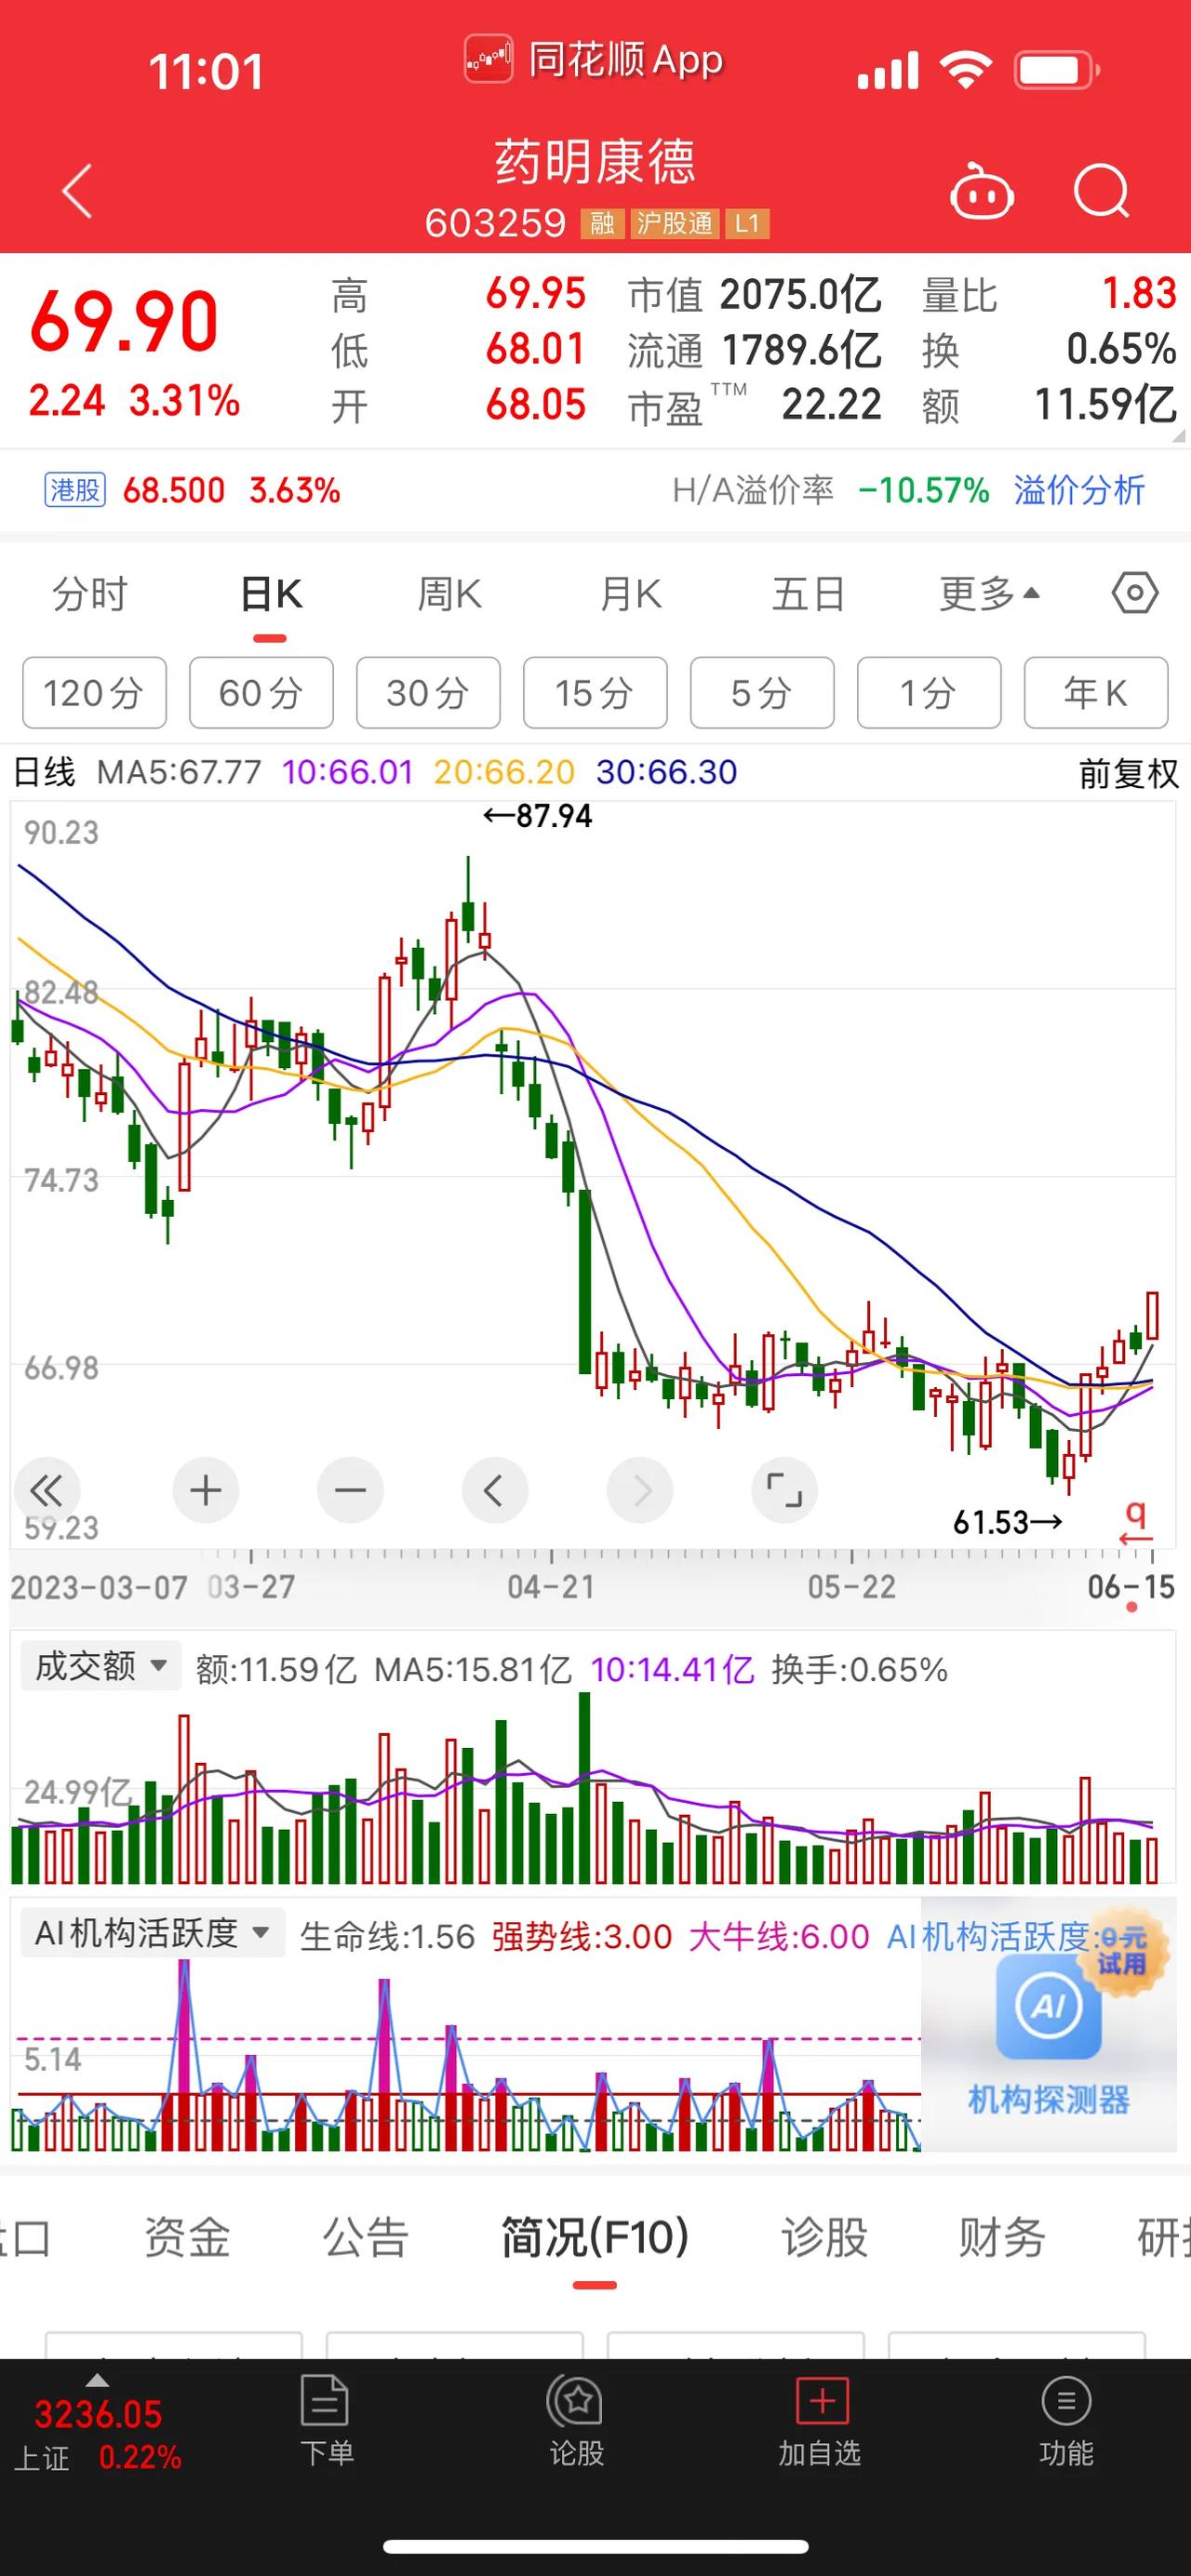Switch to 五日 tab
This screenshot has width=1191, height=2576.
pos(808,594)
